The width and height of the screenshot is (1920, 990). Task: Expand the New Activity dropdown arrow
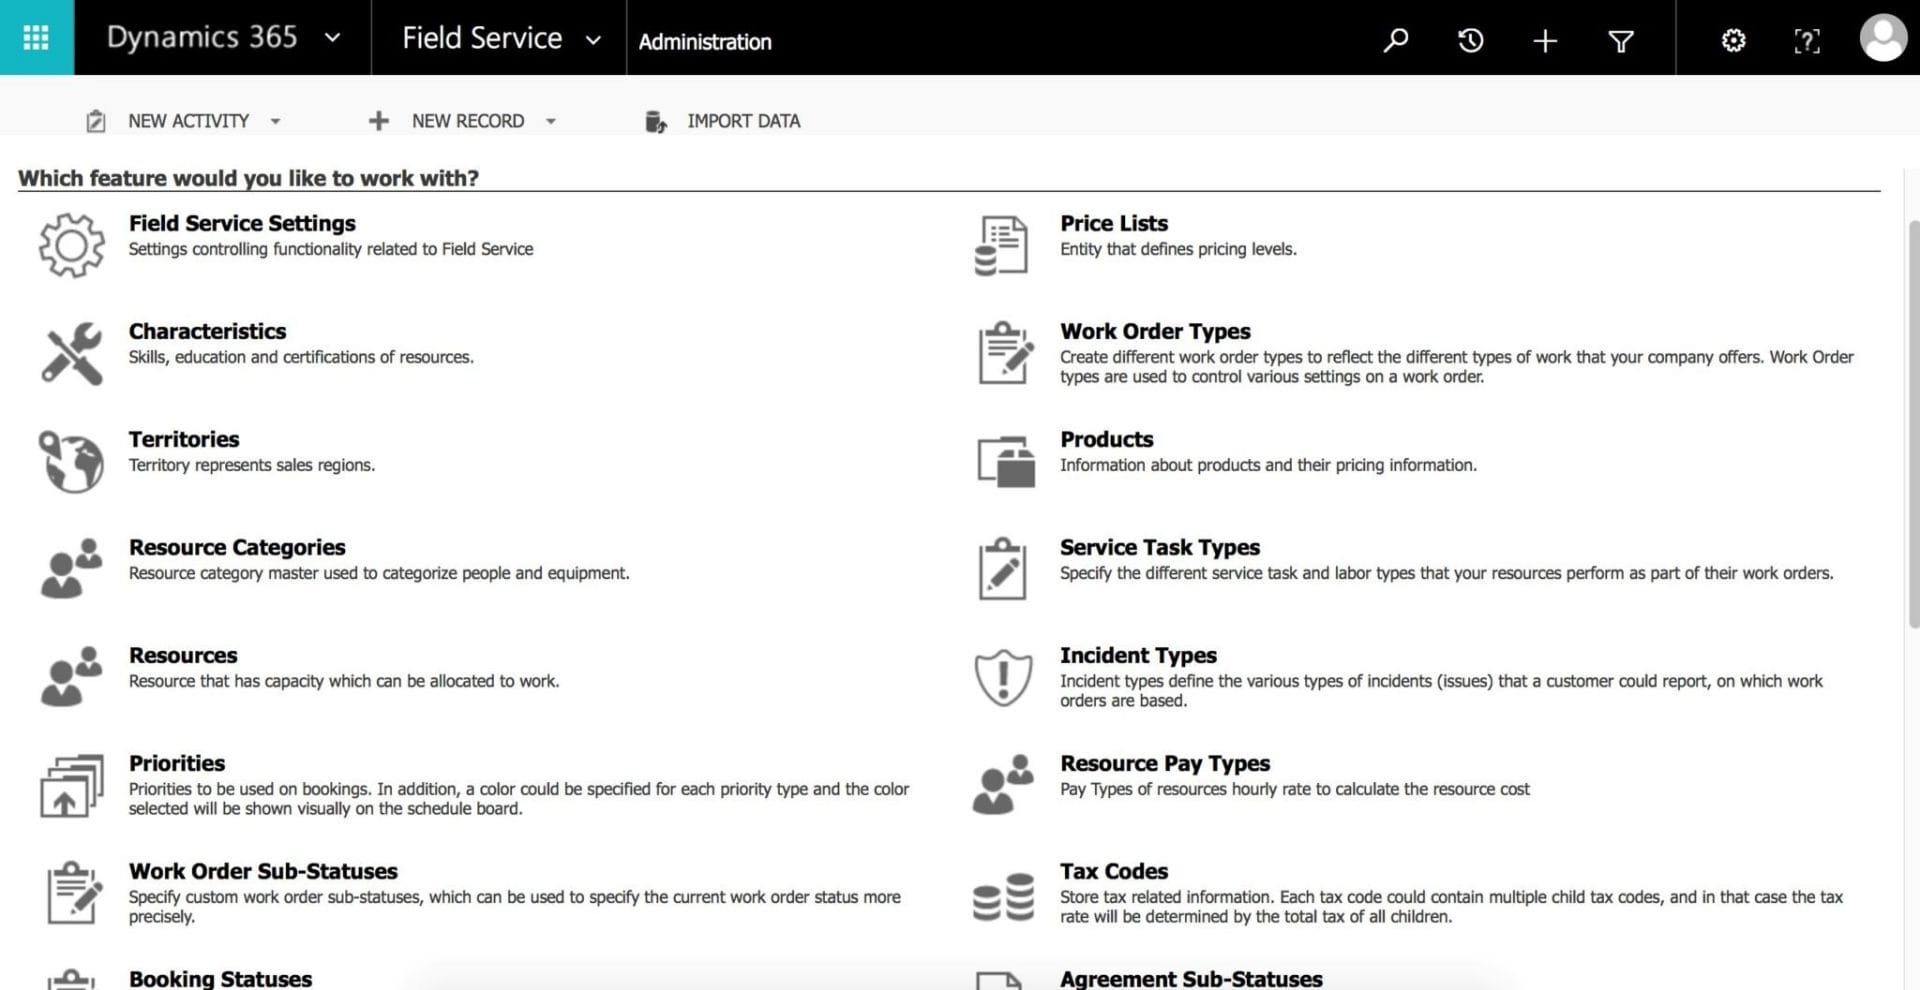pyautogui.click(x=276, y=121)
